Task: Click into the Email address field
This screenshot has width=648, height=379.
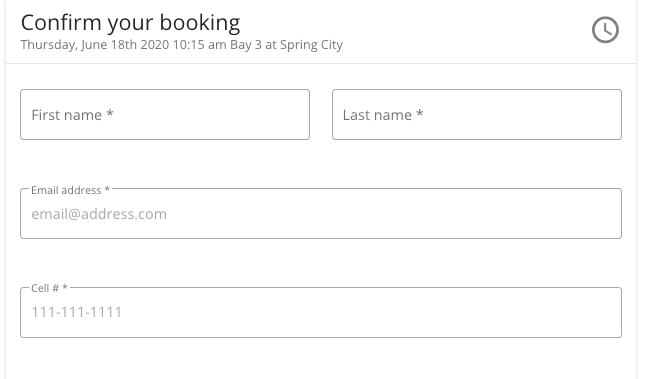Action: coord(321,213)
